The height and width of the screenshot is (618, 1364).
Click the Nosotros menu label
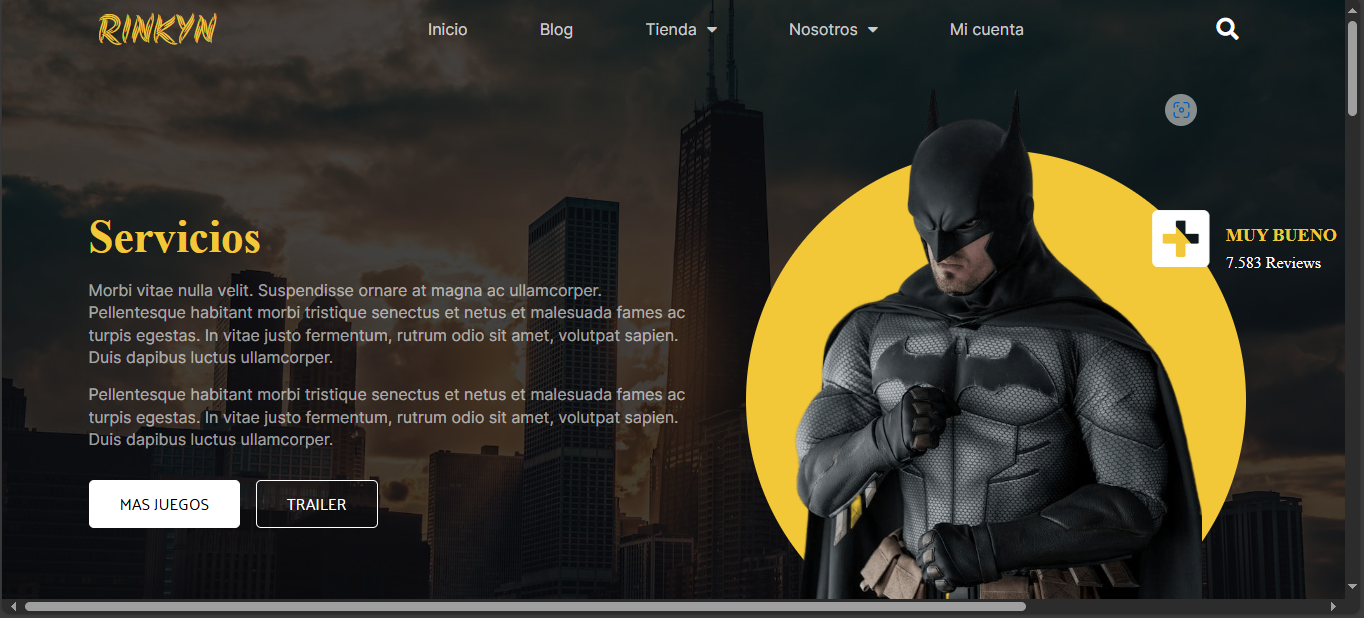point(823,30)
